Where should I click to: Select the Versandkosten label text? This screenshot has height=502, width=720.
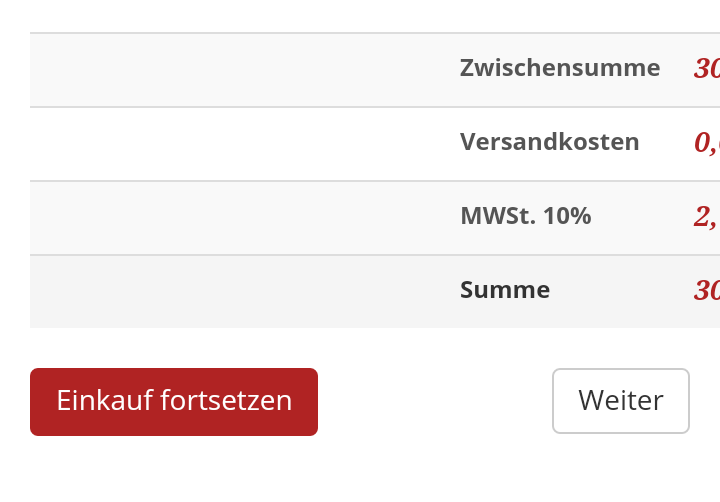[550, 142]
